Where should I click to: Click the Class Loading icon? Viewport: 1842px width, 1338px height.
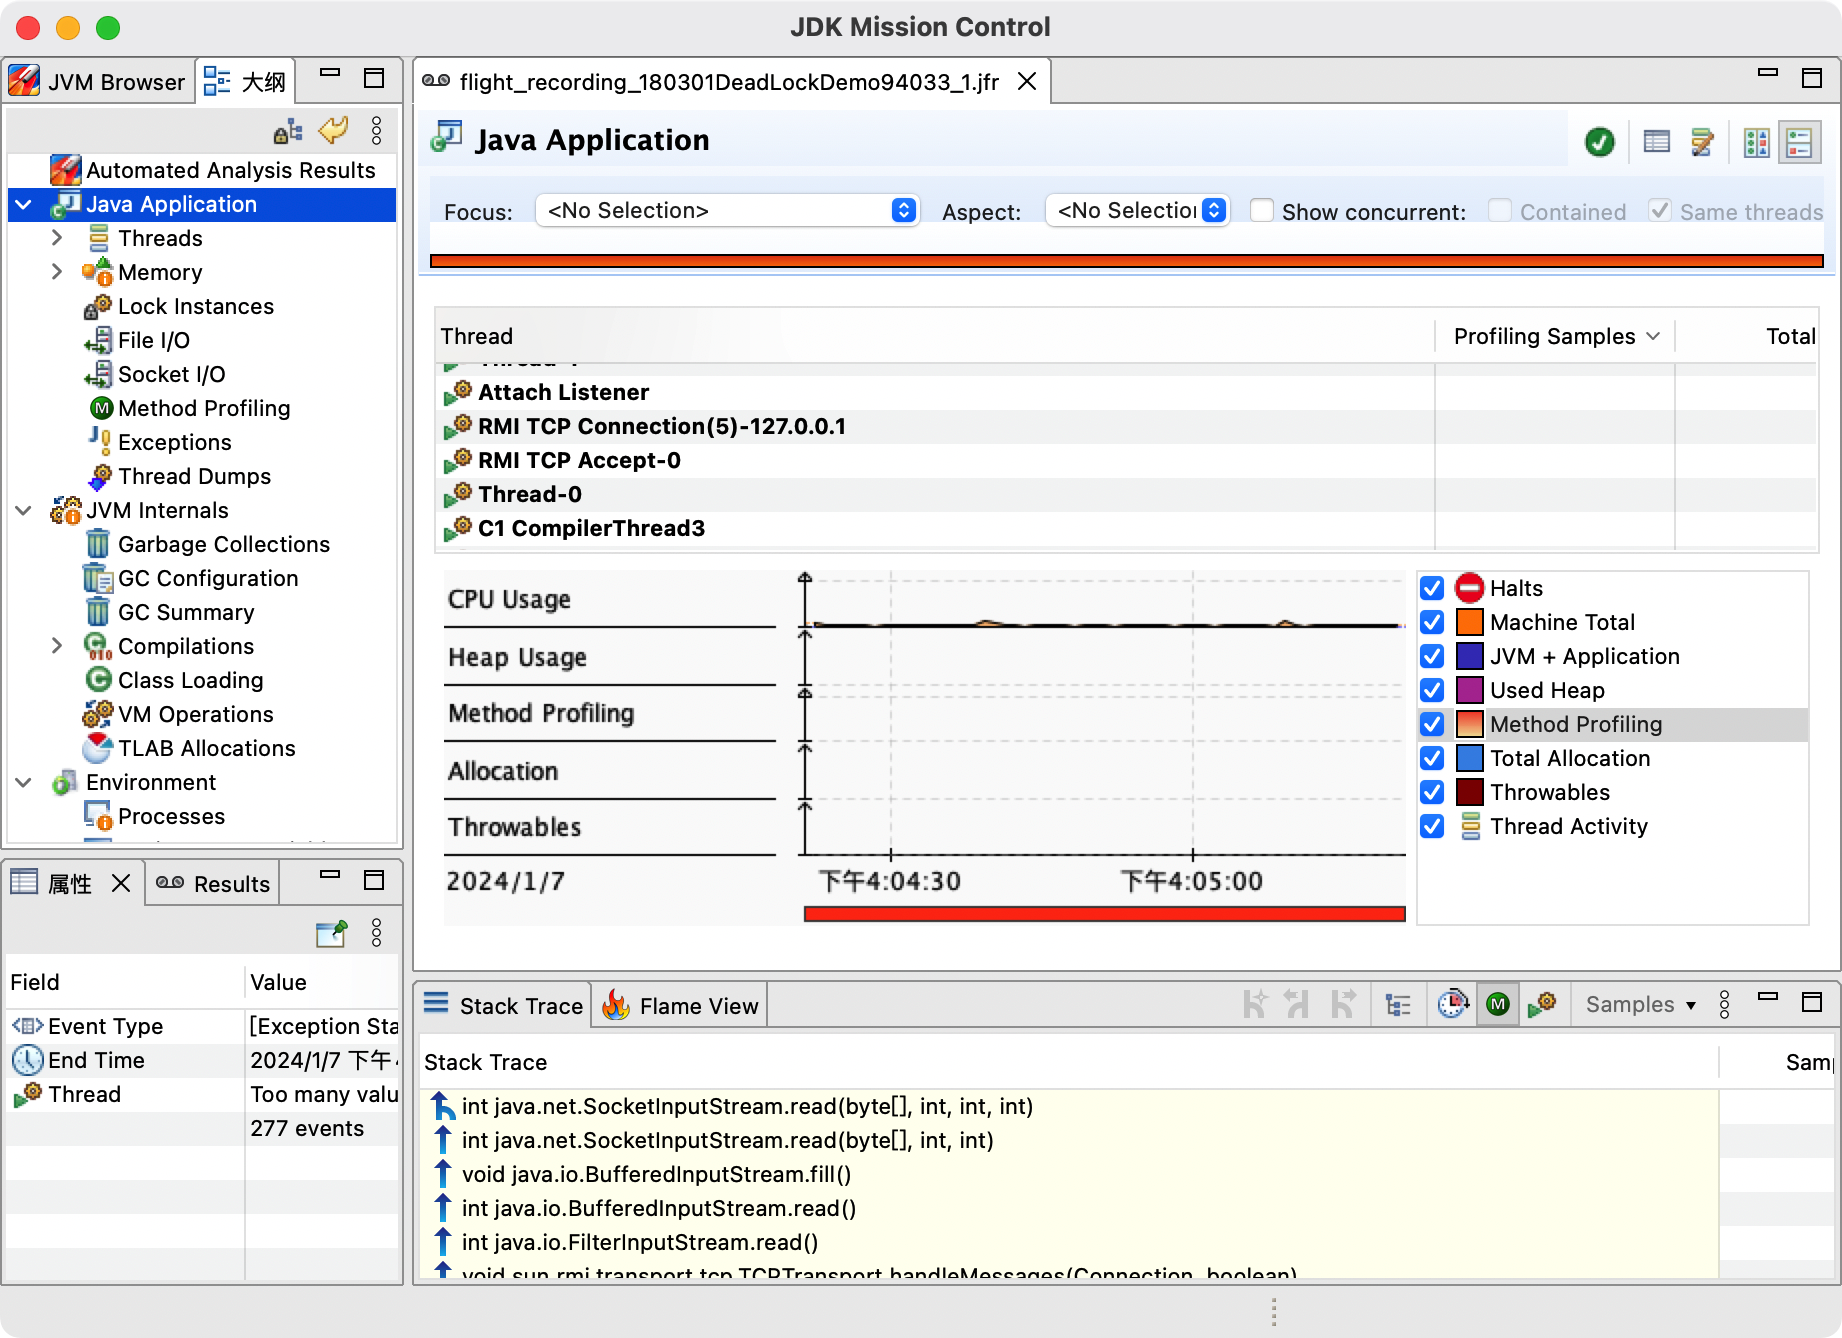click(98, 680)
